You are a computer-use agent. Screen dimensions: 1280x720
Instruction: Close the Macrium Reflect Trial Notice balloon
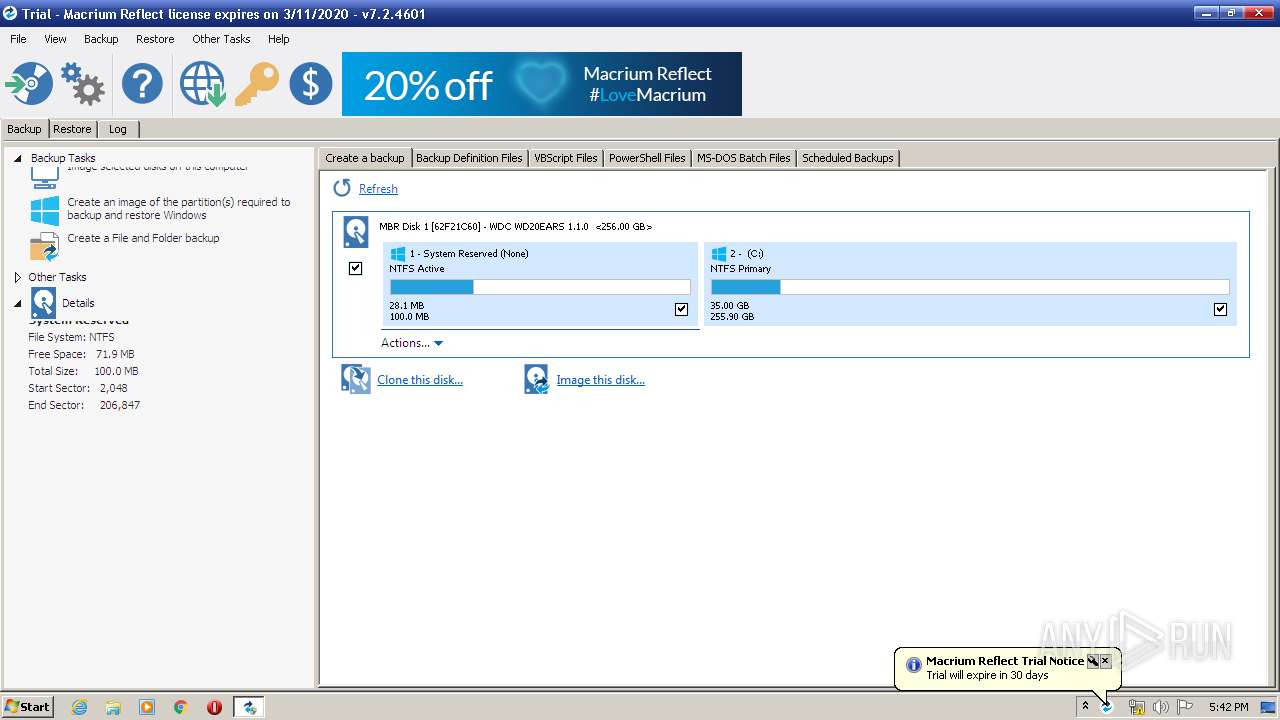(x=1105, y=661)
